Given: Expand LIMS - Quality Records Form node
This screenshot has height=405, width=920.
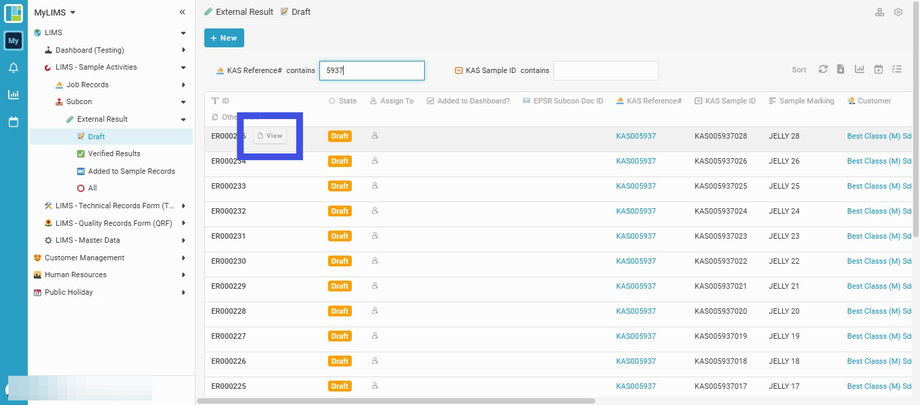Looking at the screenshot, I should pos(183,223).
